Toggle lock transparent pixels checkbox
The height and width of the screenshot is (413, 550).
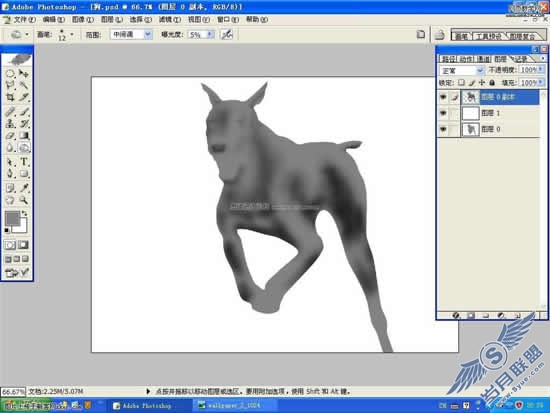tap(461, 83)
